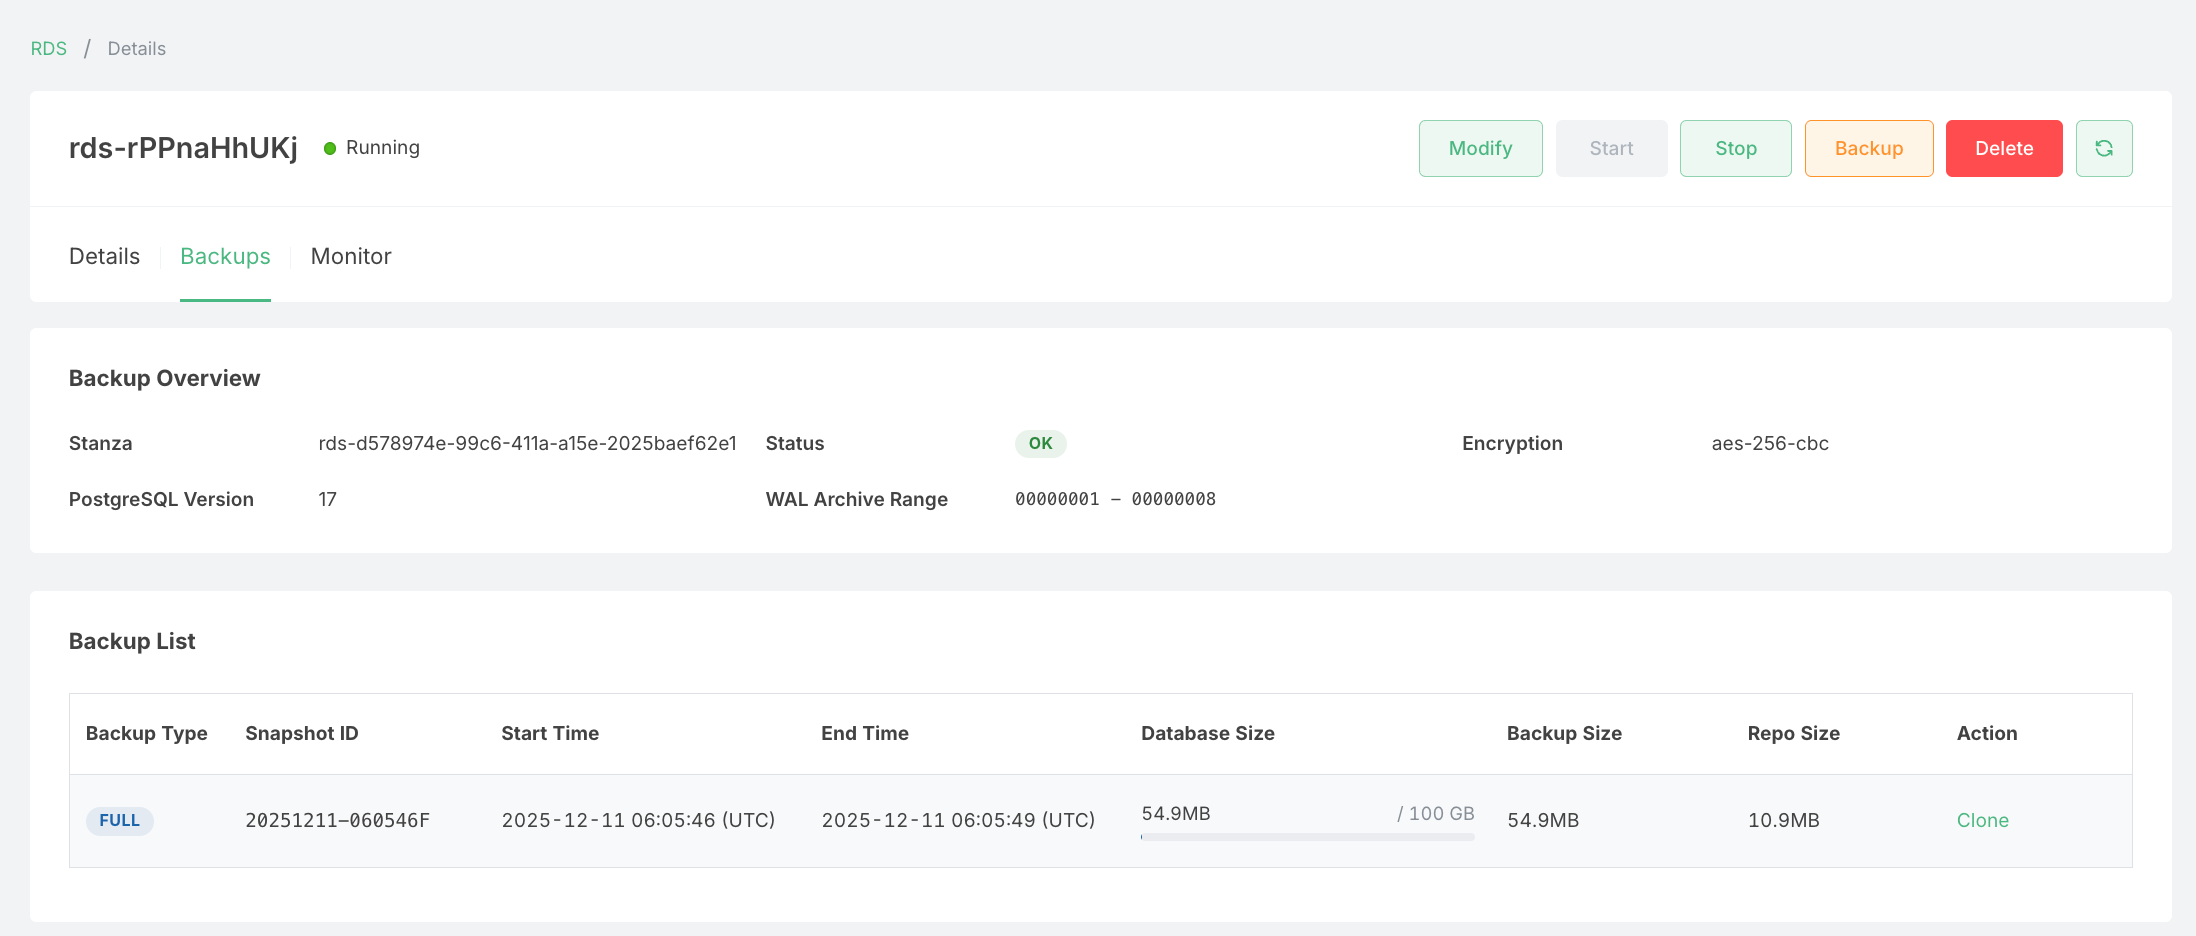The width and height of the screenshot is (2196, 936).
Task: Switch to the Details tab
Action: click(104, 256)
